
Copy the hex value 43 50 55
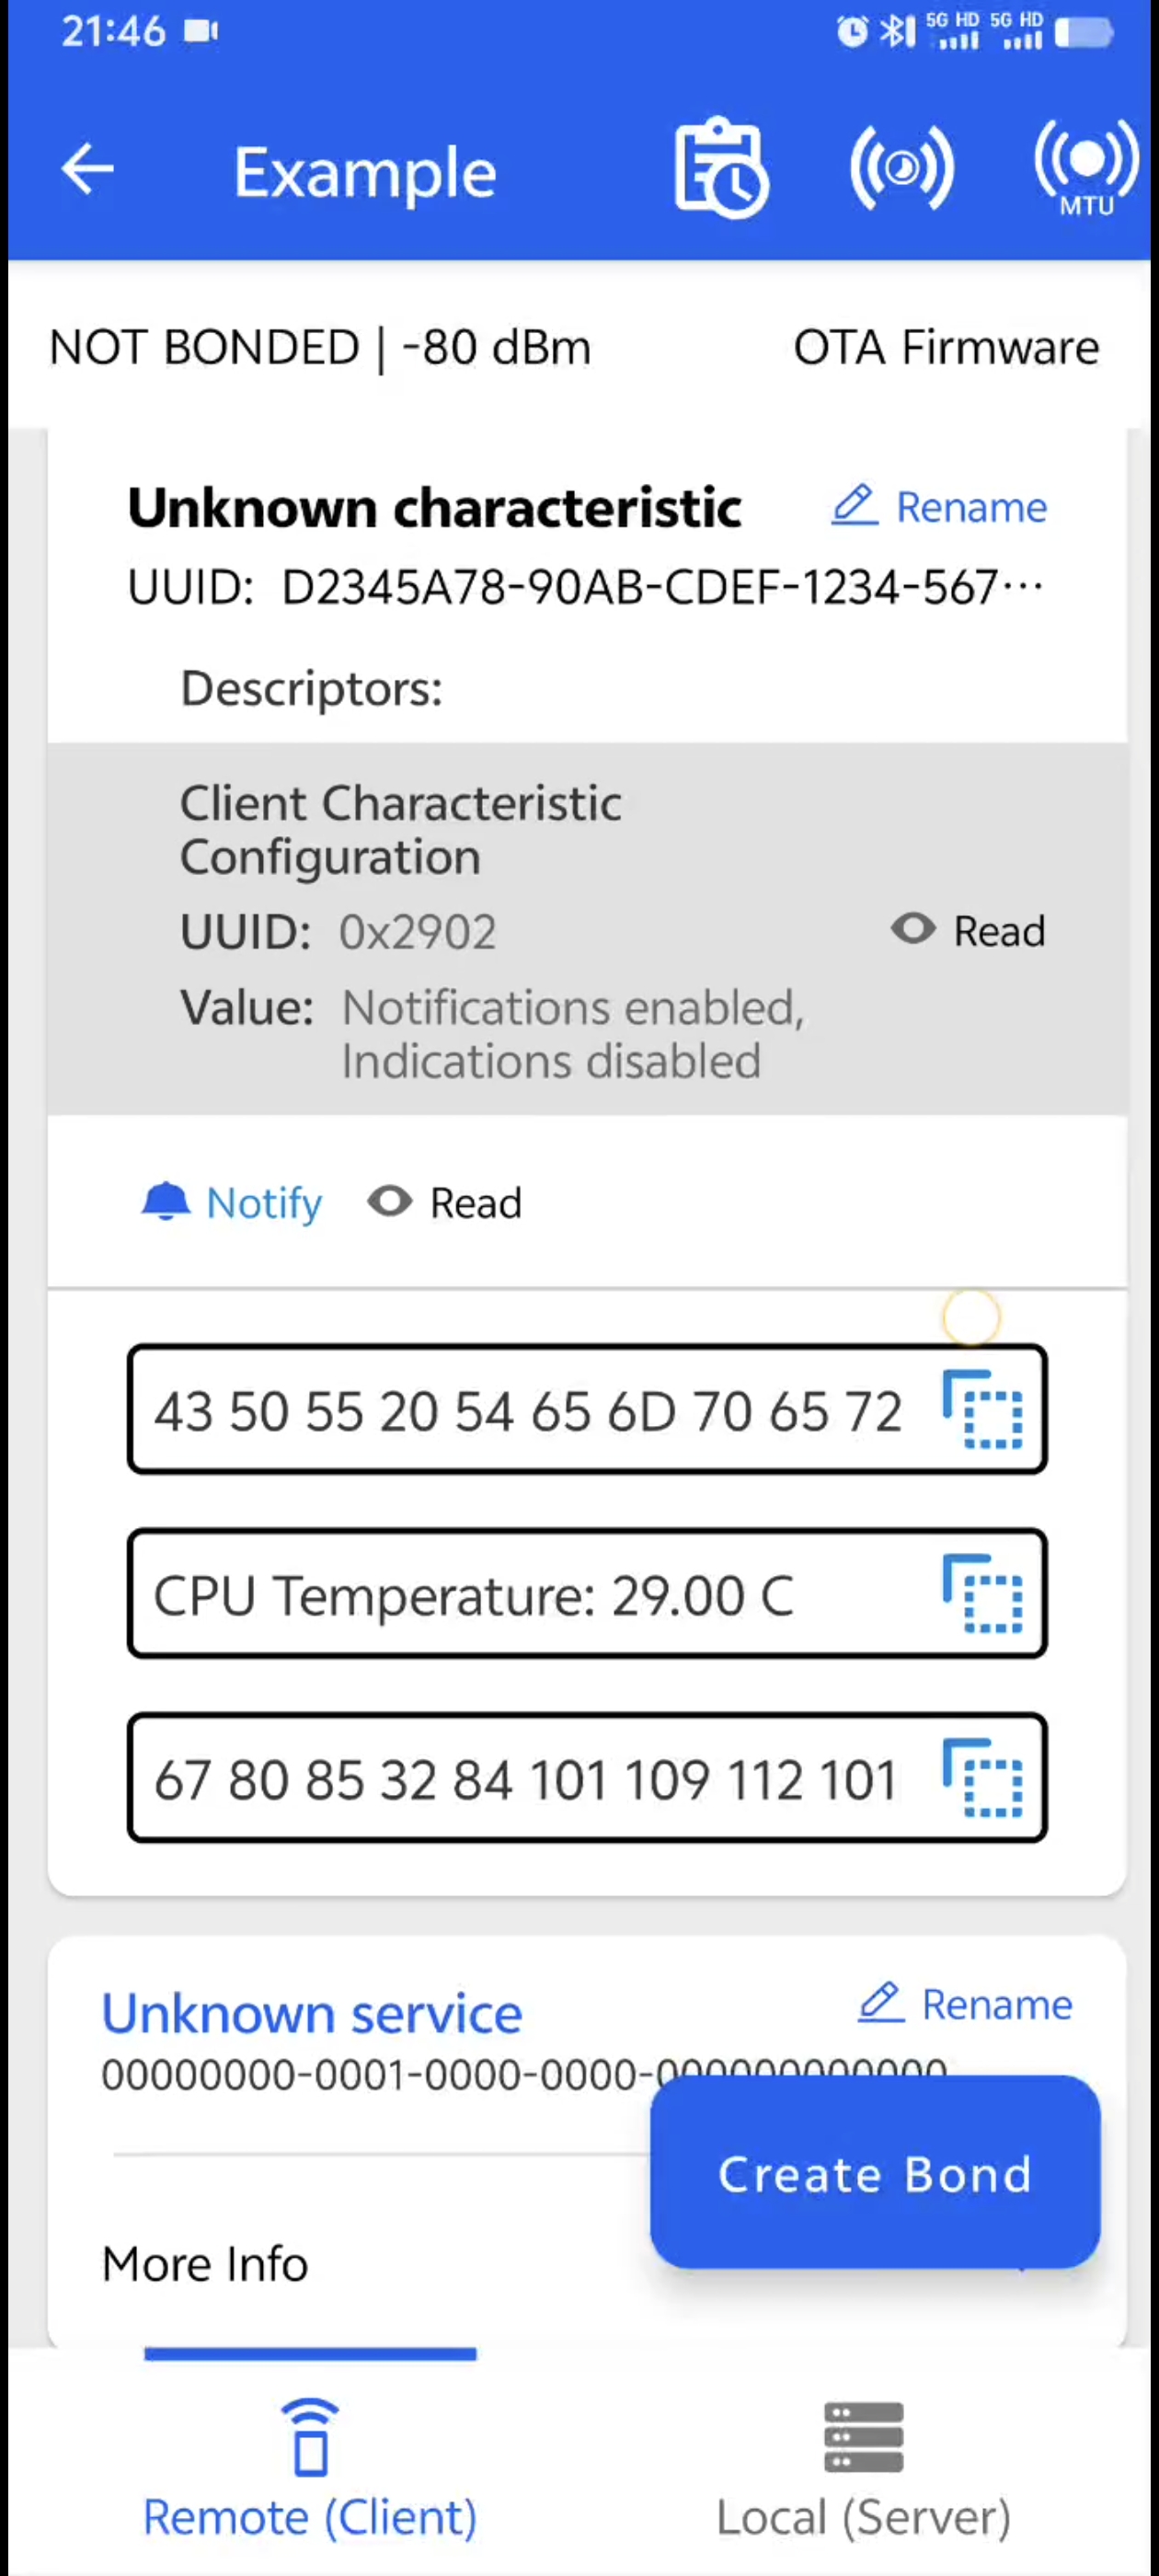[x=983, y=1409]
